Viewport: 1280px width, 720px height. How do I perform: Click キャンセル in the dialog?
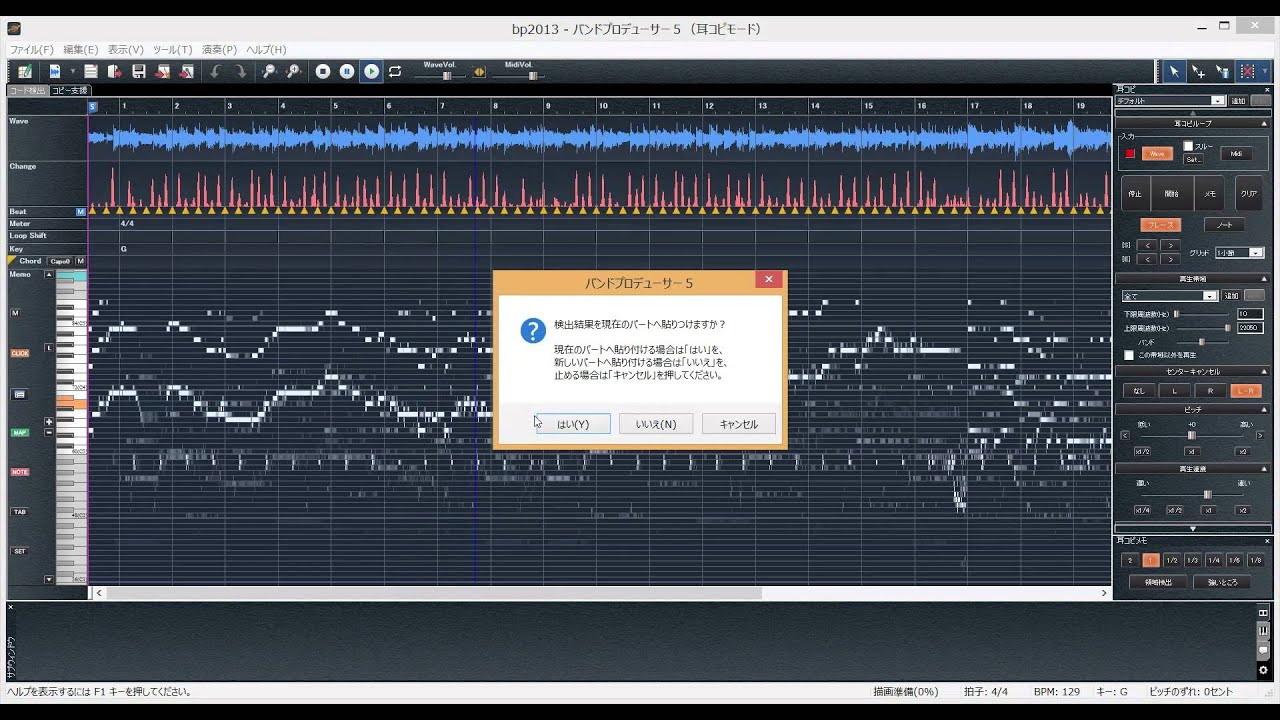click(739, 424)
